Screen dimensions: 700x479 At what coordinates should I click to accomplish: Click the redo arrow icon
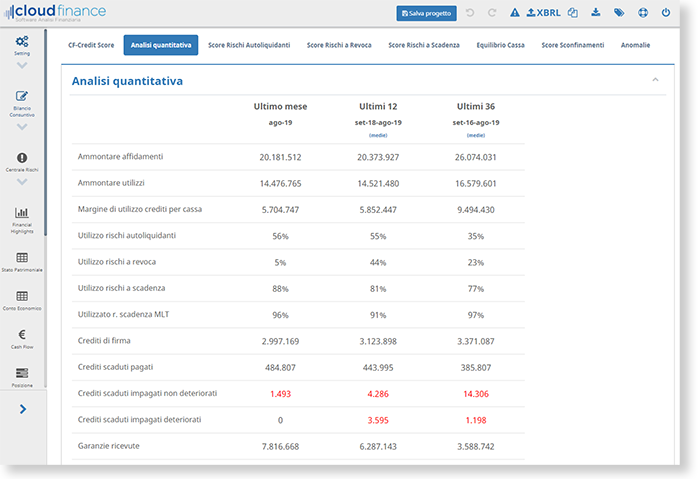[492, 12]
